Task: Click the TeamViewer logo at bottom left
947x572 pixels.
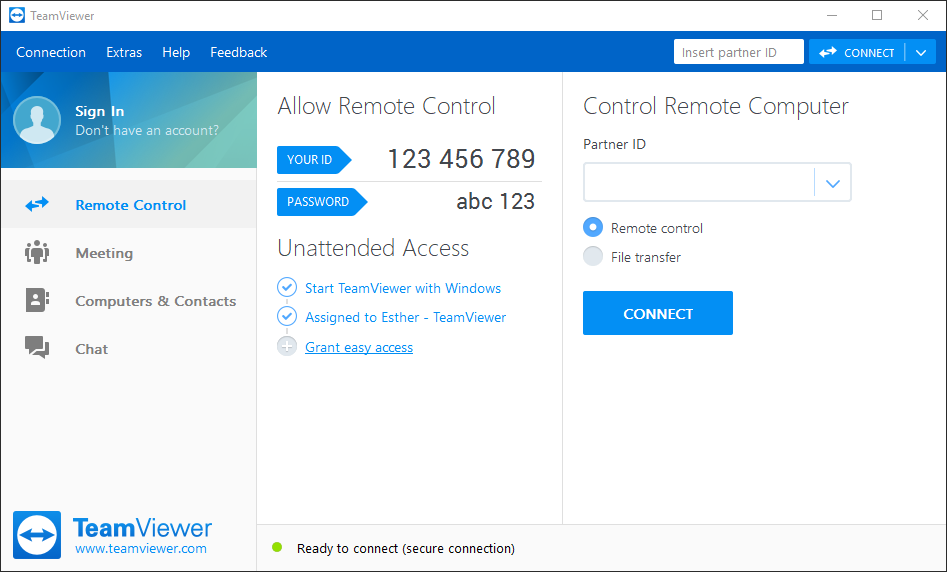Action: 37,535
